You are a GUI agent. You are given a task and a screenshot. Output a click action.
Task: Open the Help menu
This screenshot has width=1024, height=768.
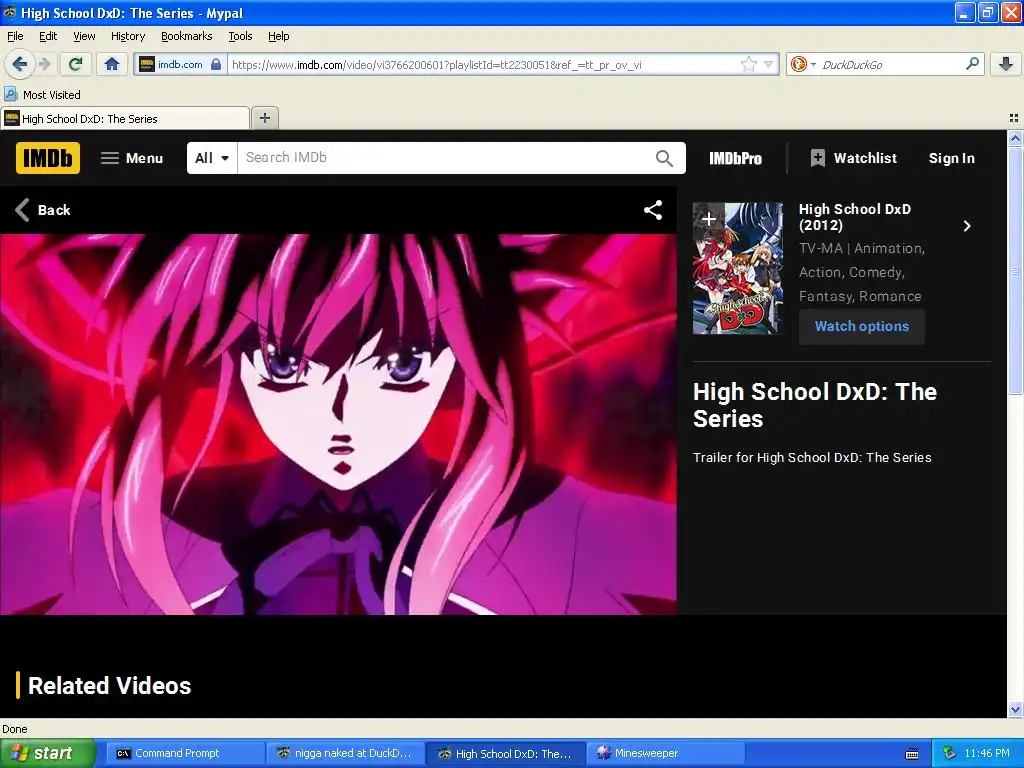tap(278, 36)
